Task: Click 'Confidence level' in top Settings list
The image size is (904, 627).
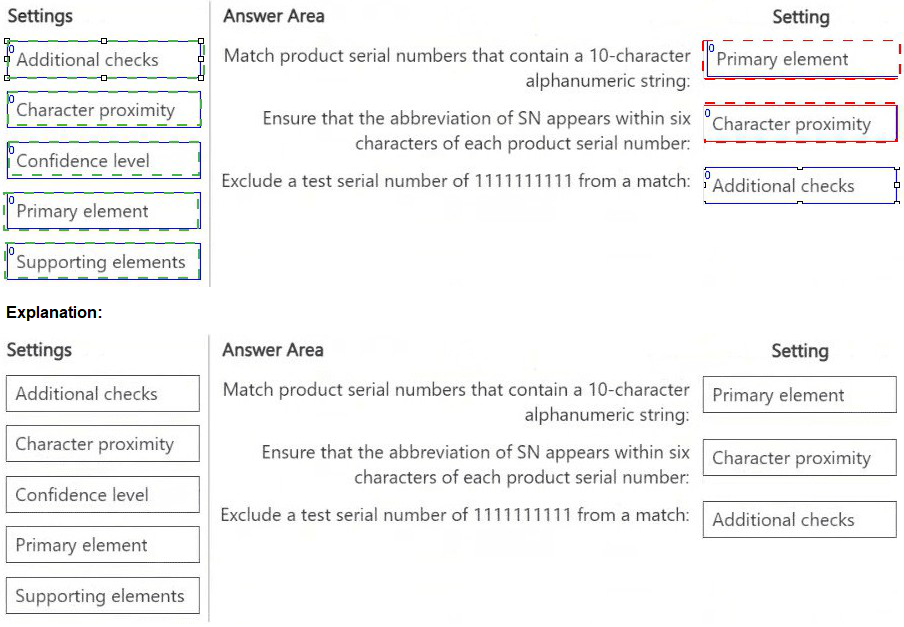Action: tap(103, 160)
